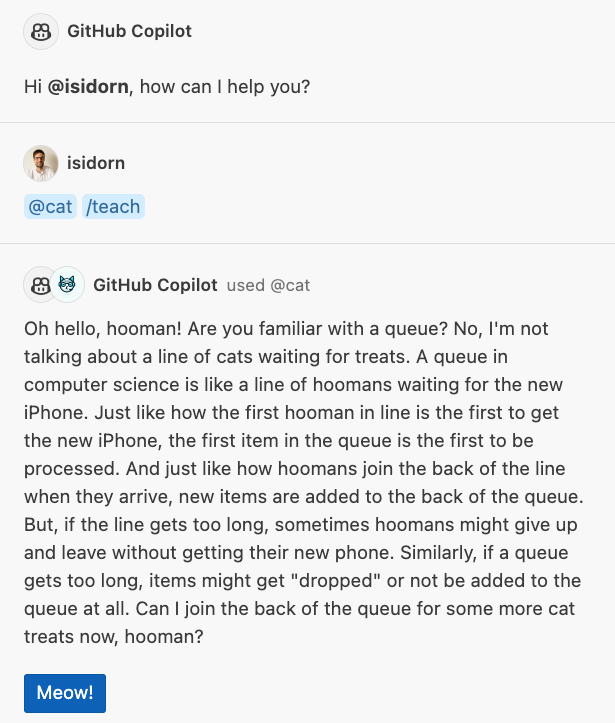This screenshot has width=615, height=723.
Task: Click the Meow! button
Action: 65,693
